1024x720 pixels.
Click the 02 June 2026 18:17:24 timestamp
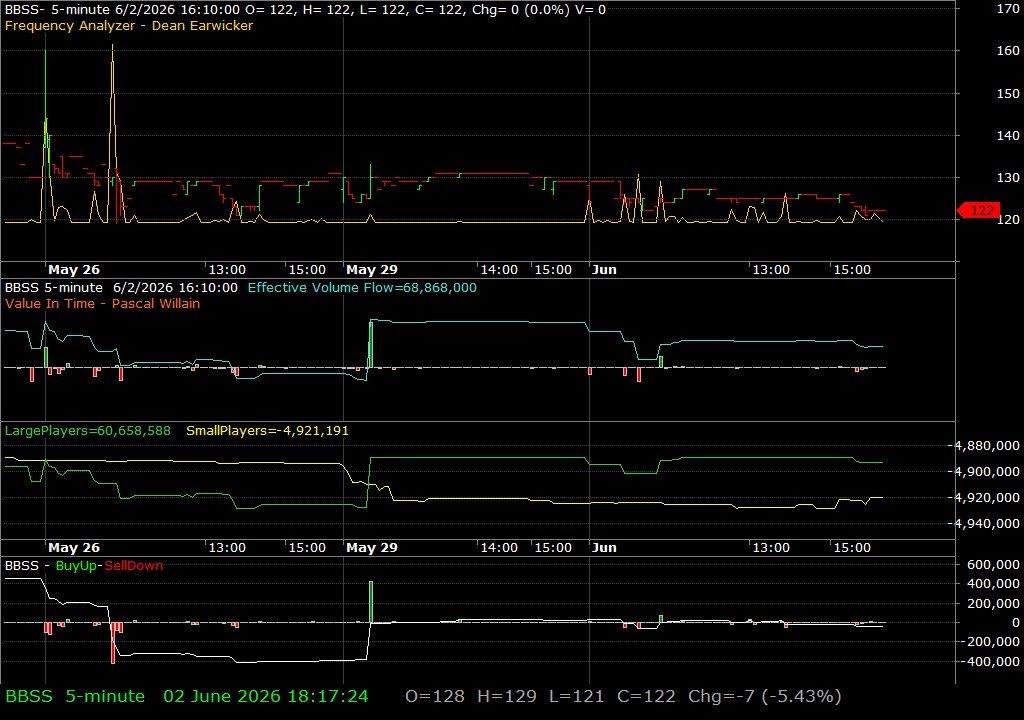[x=266, y=696]
